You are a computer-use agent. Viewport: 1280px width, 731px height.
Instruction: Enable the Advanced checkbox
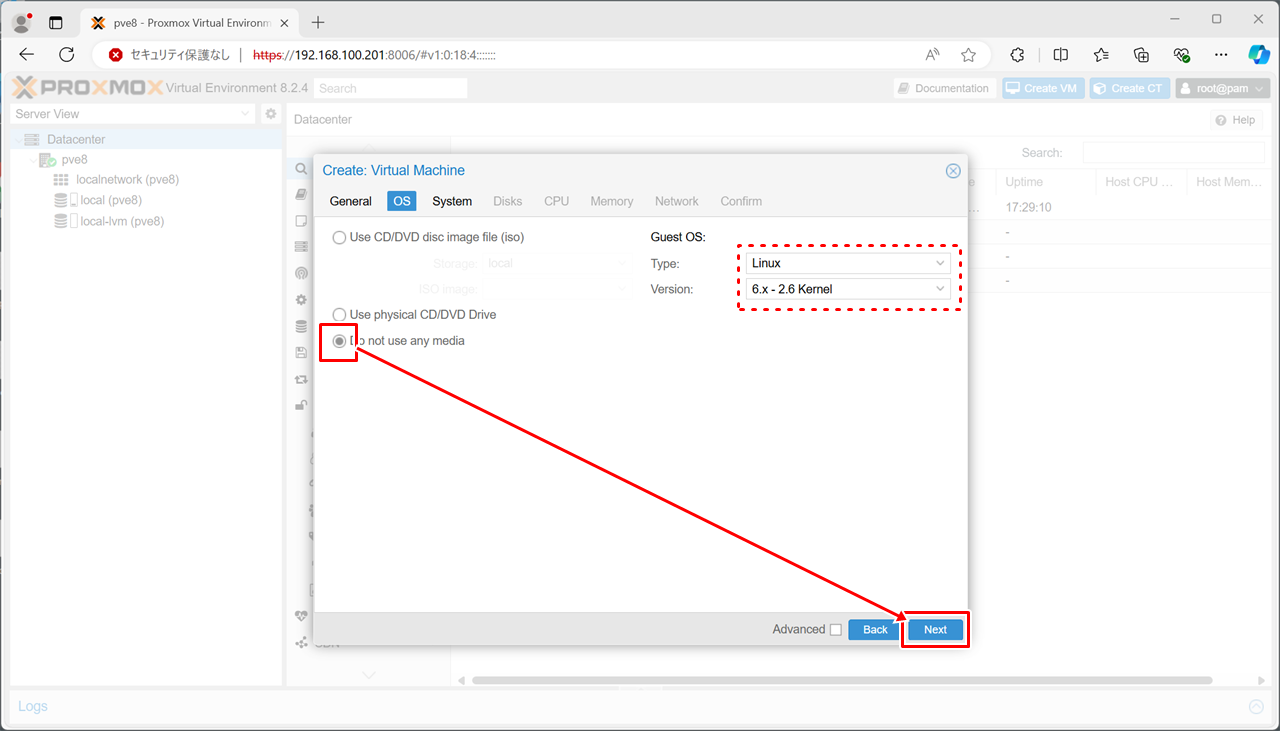click(835, 630)
